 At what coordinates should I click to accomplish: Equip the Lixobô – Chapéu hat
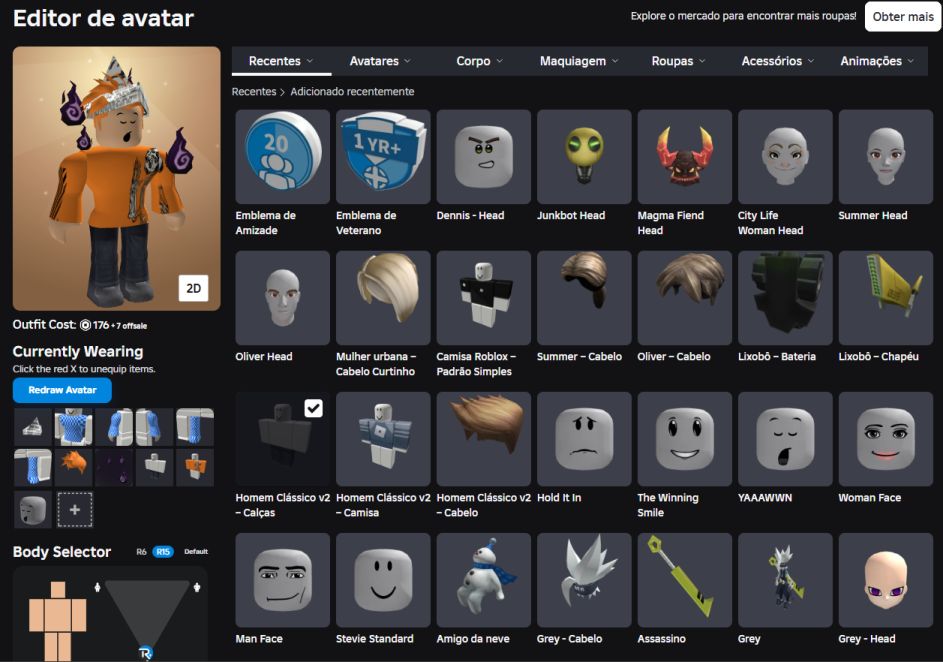pyautogui.click(x=885, y=298)
